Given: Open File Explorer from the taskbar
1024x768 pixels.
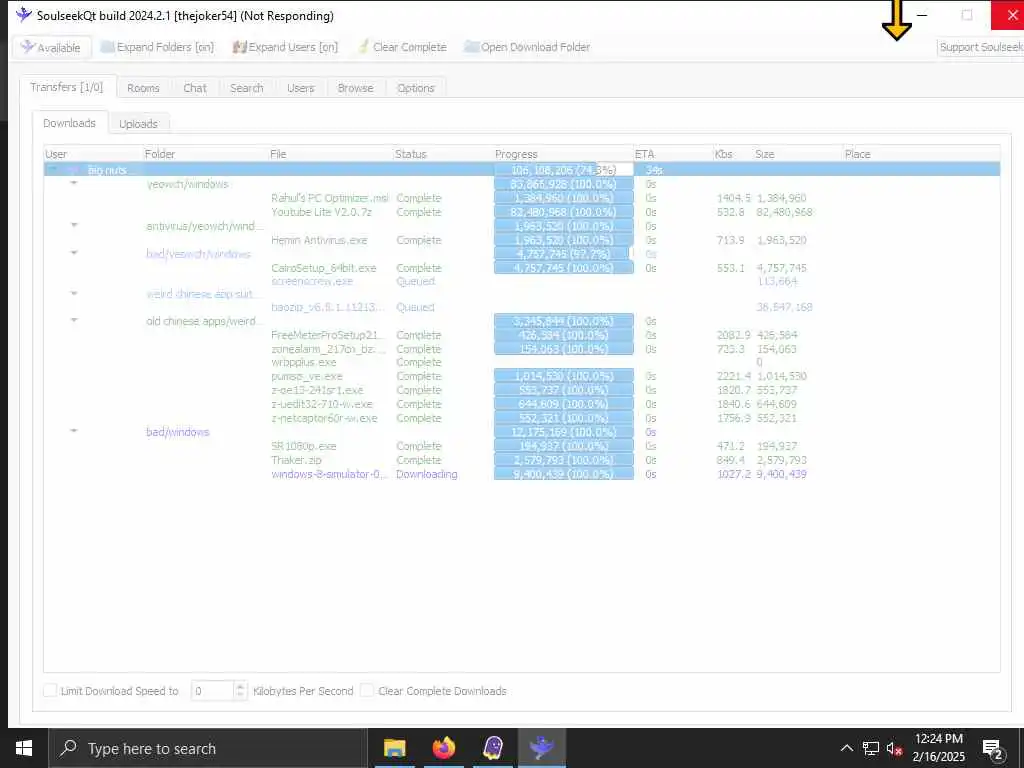Looking at the screenshot, I should (394, 748).
